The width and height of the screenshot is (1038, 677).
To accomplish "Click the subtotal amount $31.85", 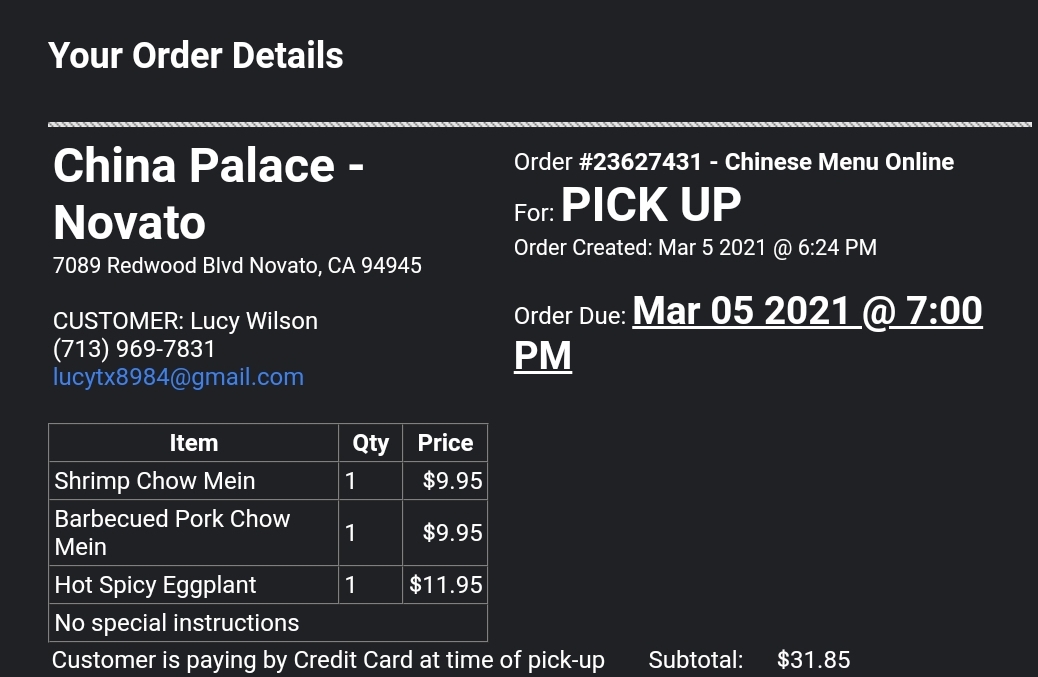I will click(813, 660).
